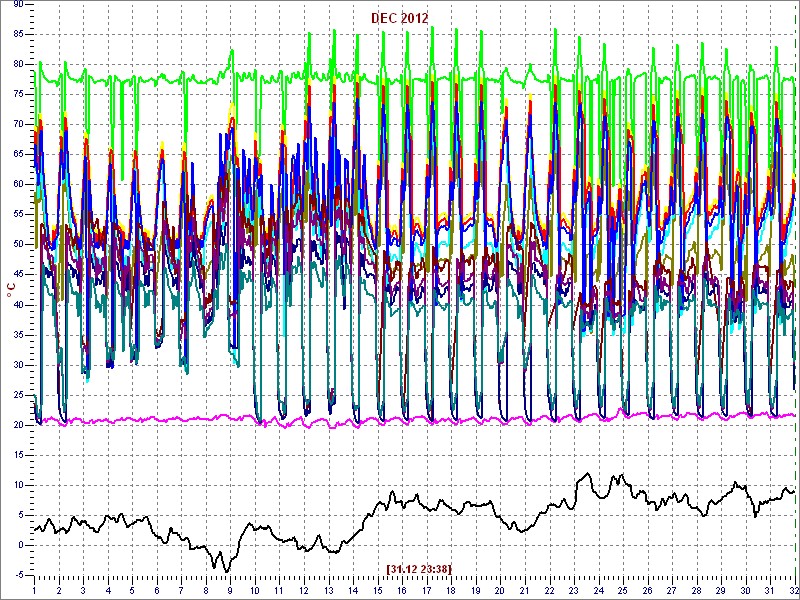Click the 90 label on the y-axis
This screenshot has height=600, width=800.
[18, 4]
